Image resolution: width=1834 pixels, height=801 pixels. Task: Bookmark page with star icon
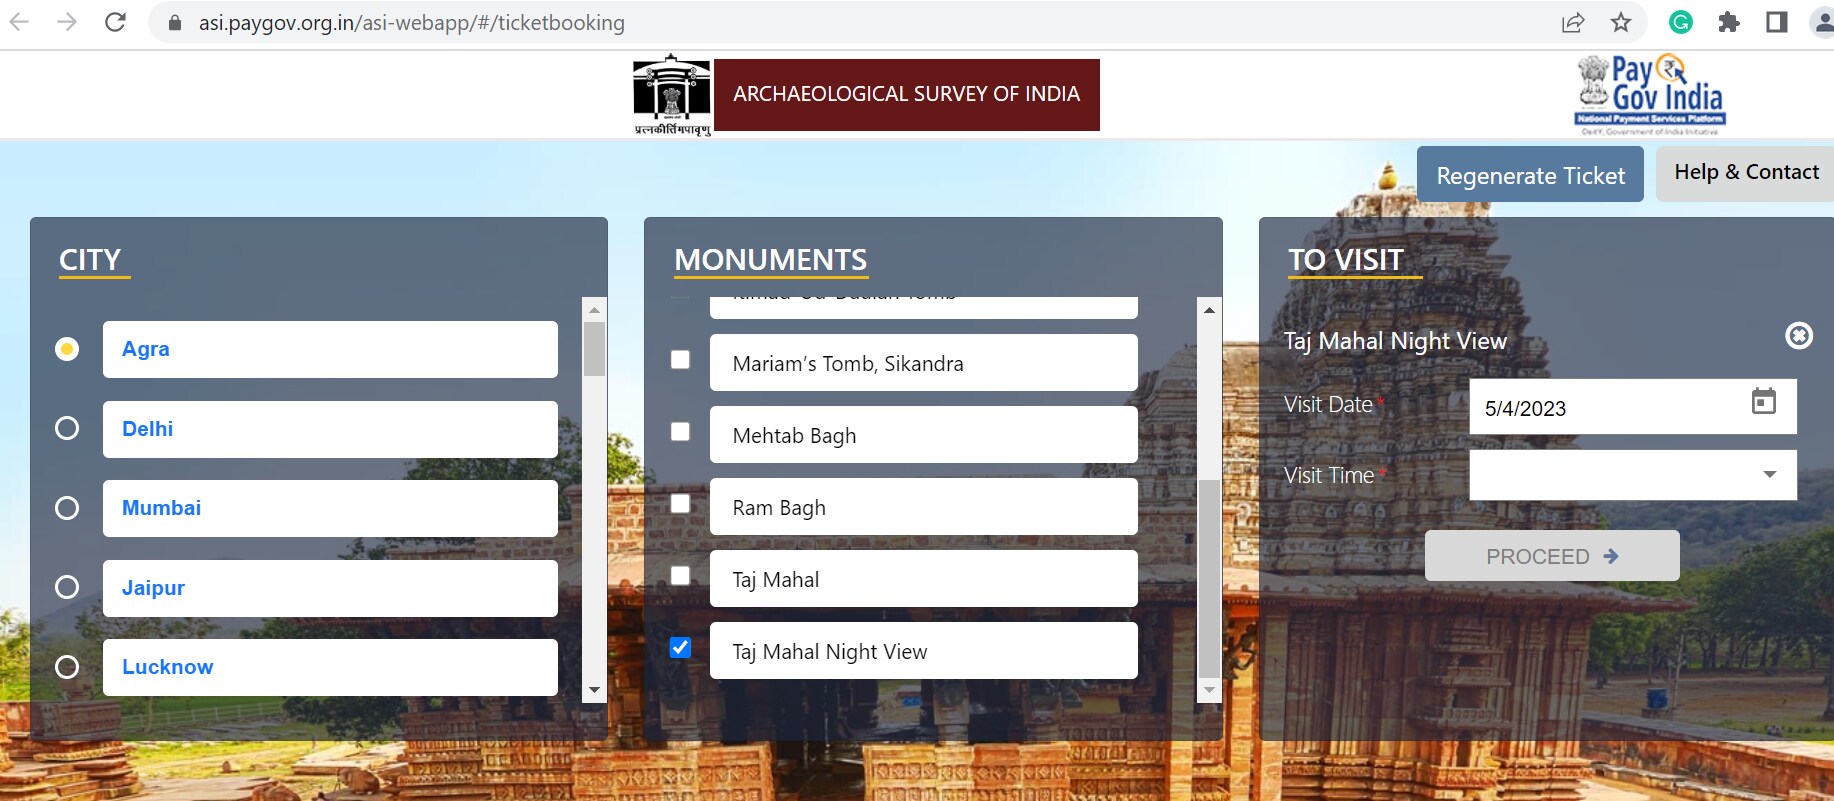[1621, 22]
